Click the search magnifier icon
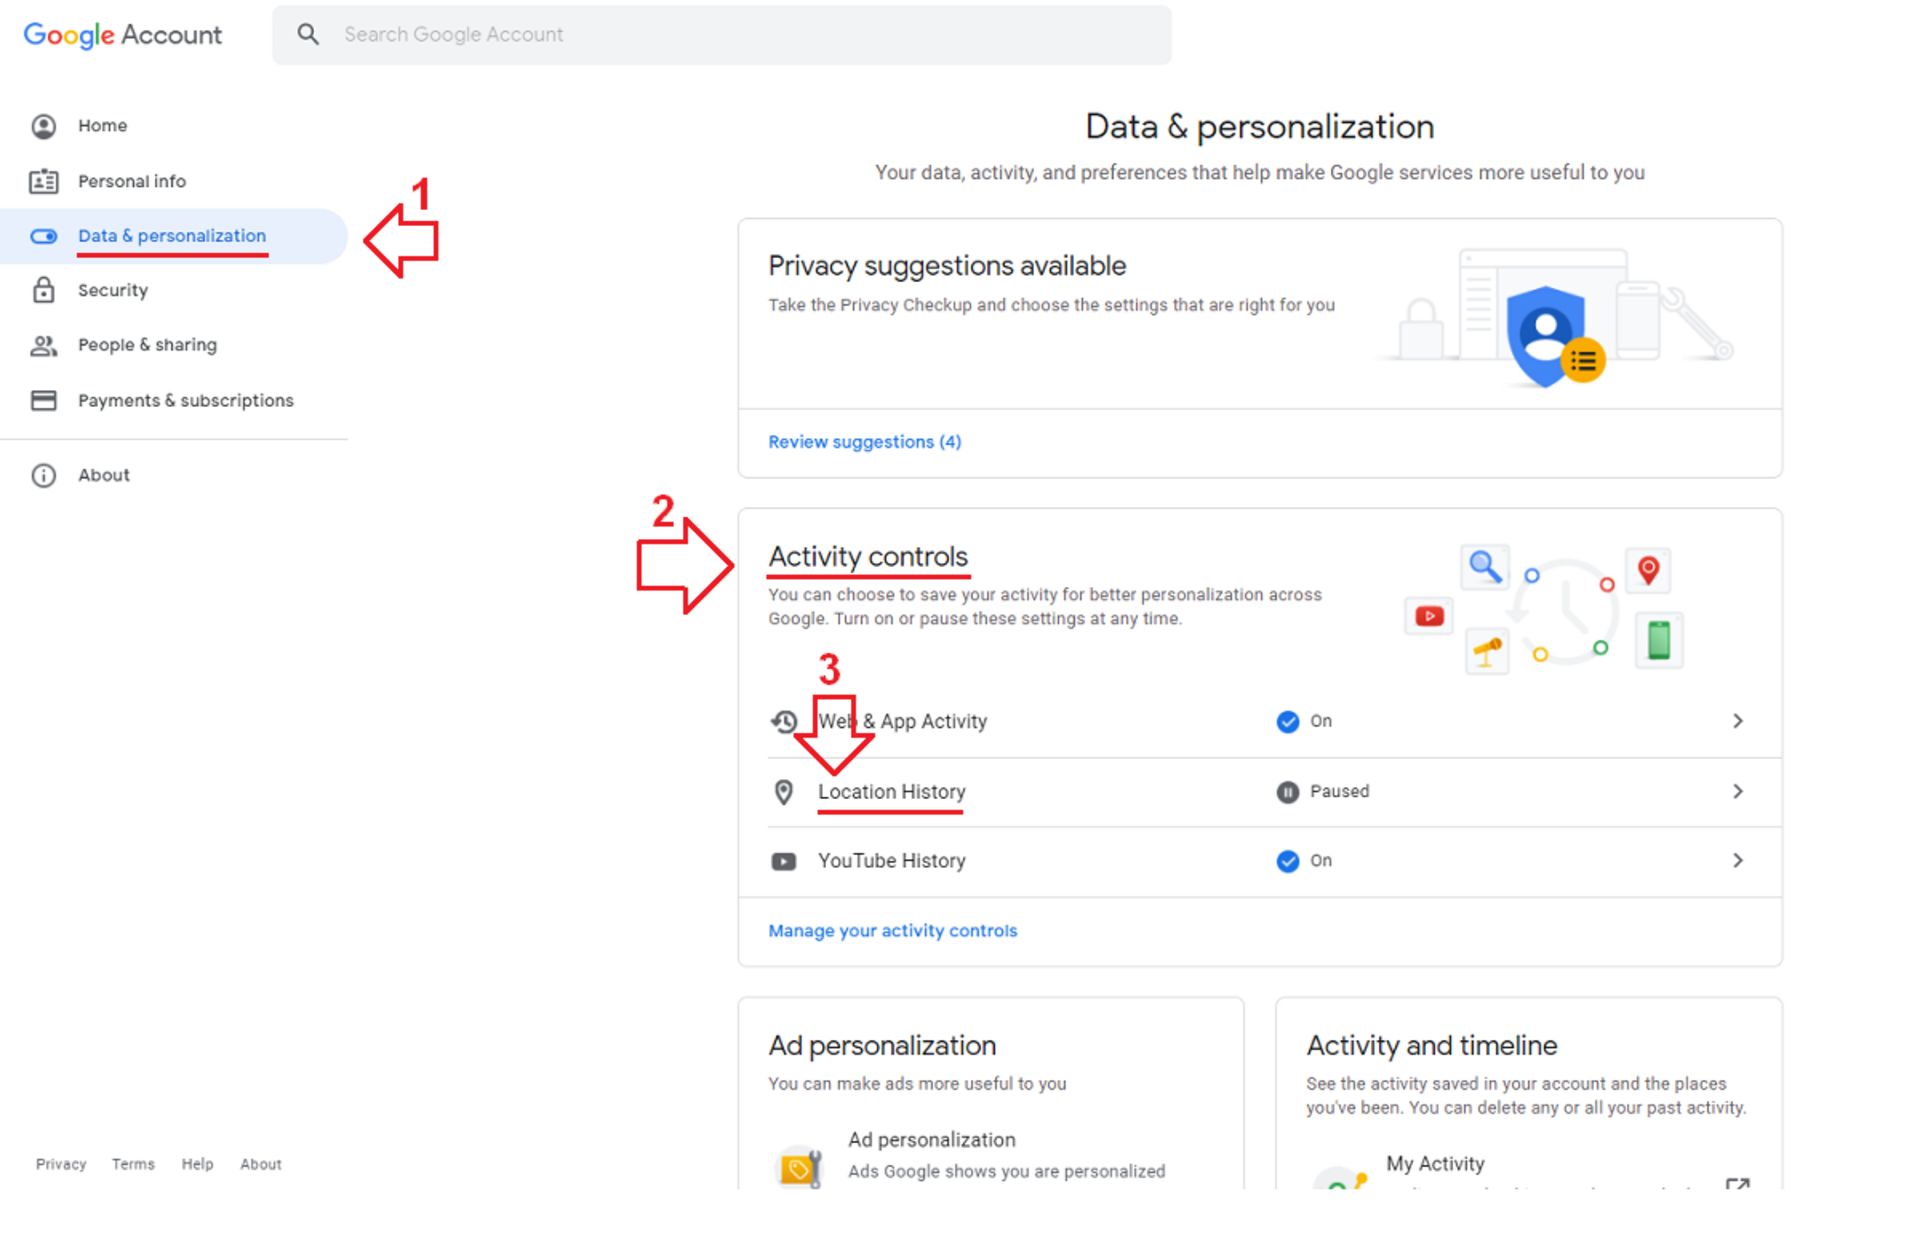 point(308,35)
